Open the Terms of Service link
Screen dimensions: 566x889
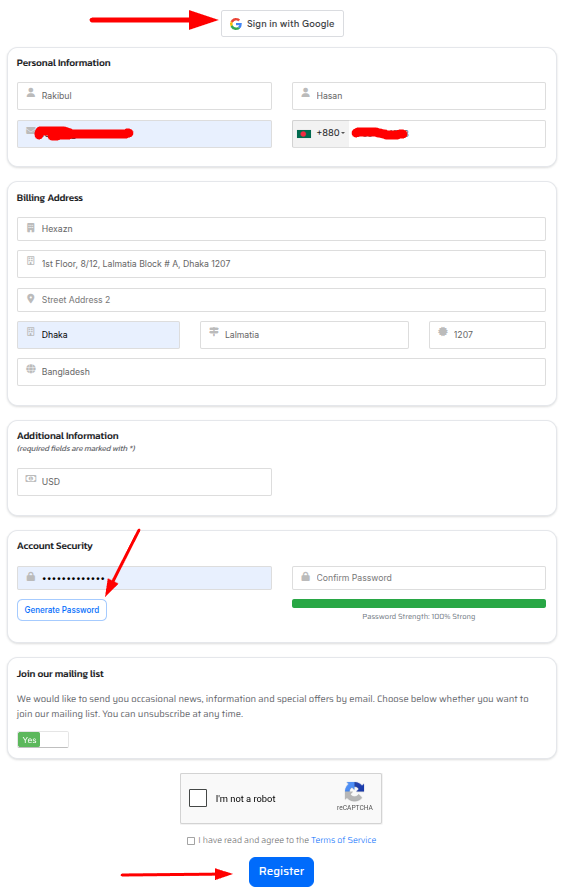[x=344, y=840]
